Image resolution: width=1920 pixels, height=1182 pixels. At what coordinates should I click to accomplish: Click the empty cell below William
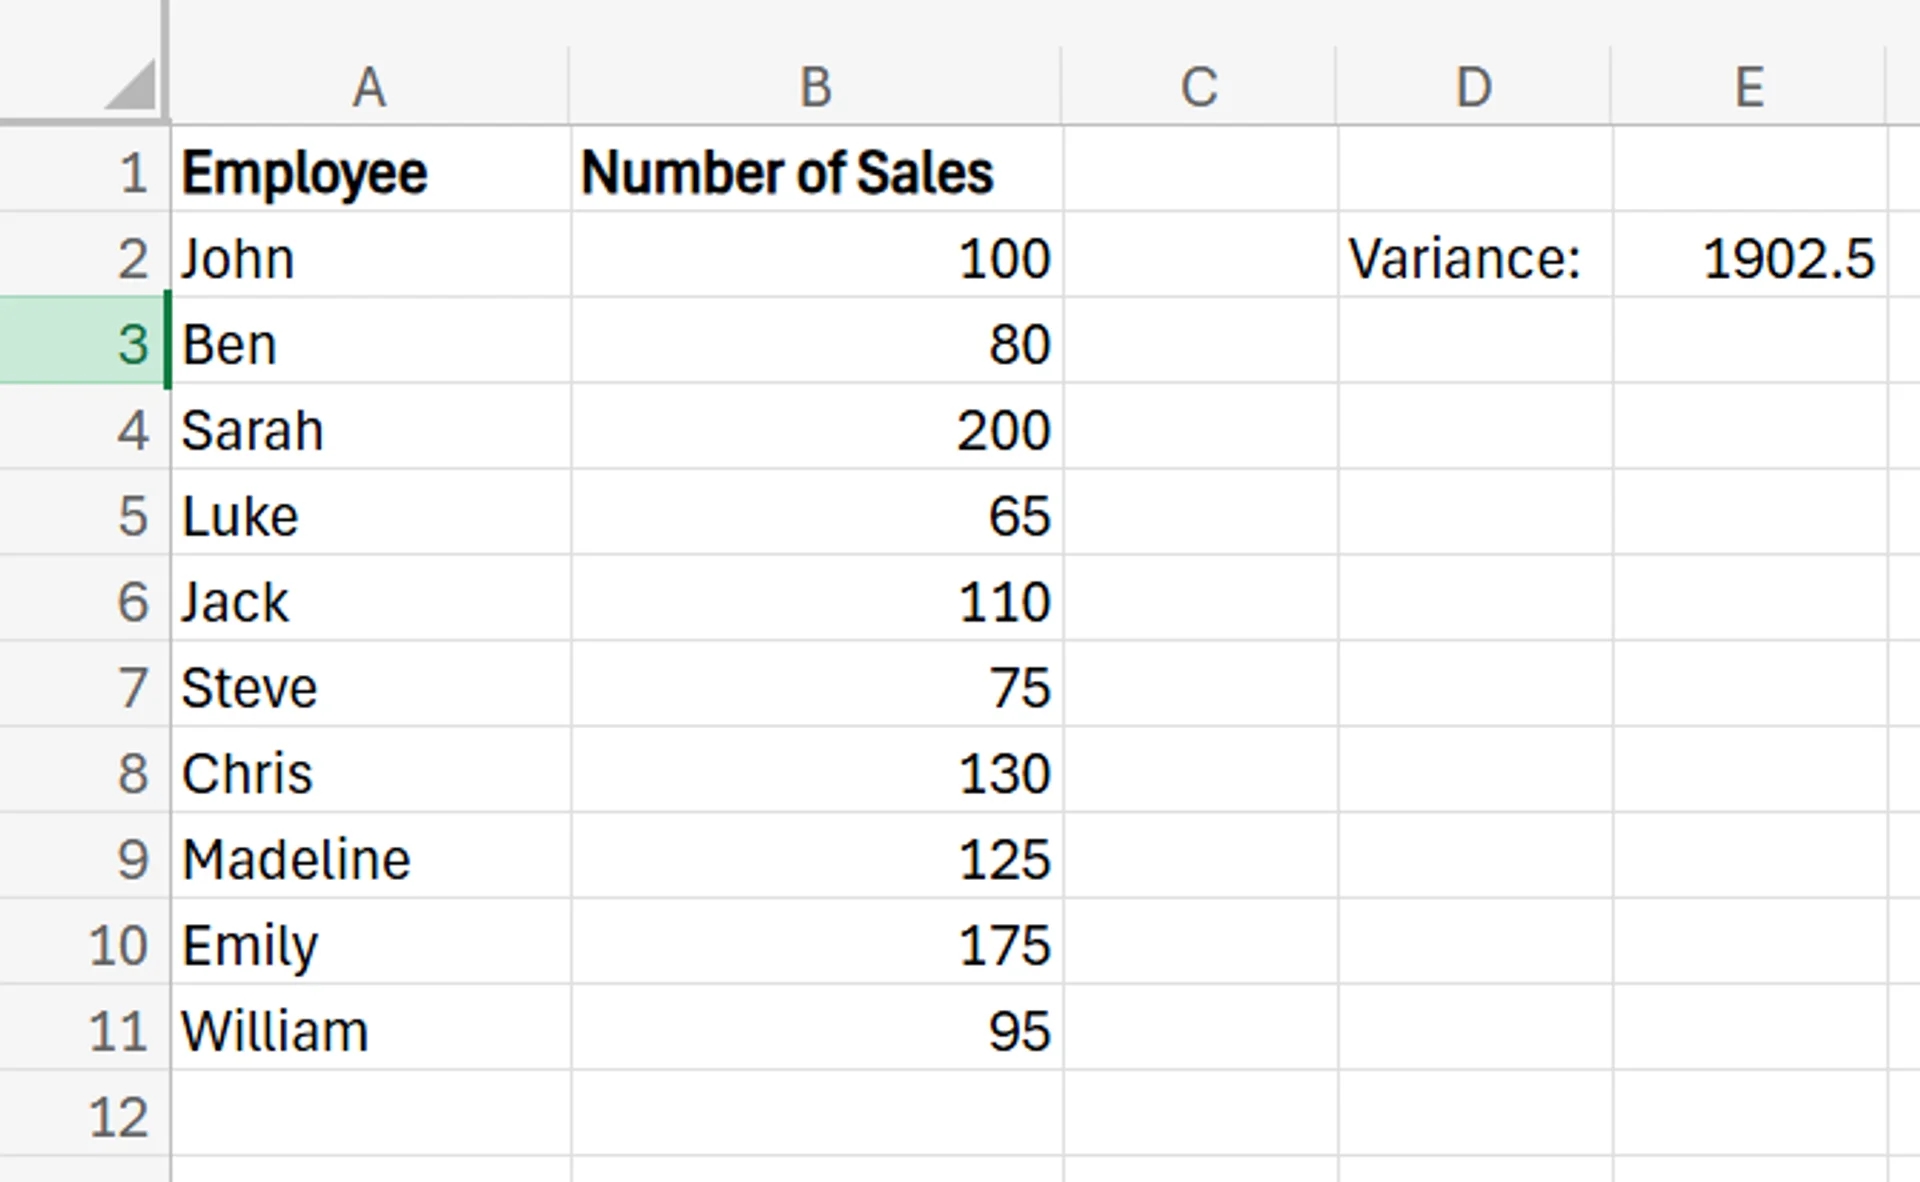(x=370, y=1115)
